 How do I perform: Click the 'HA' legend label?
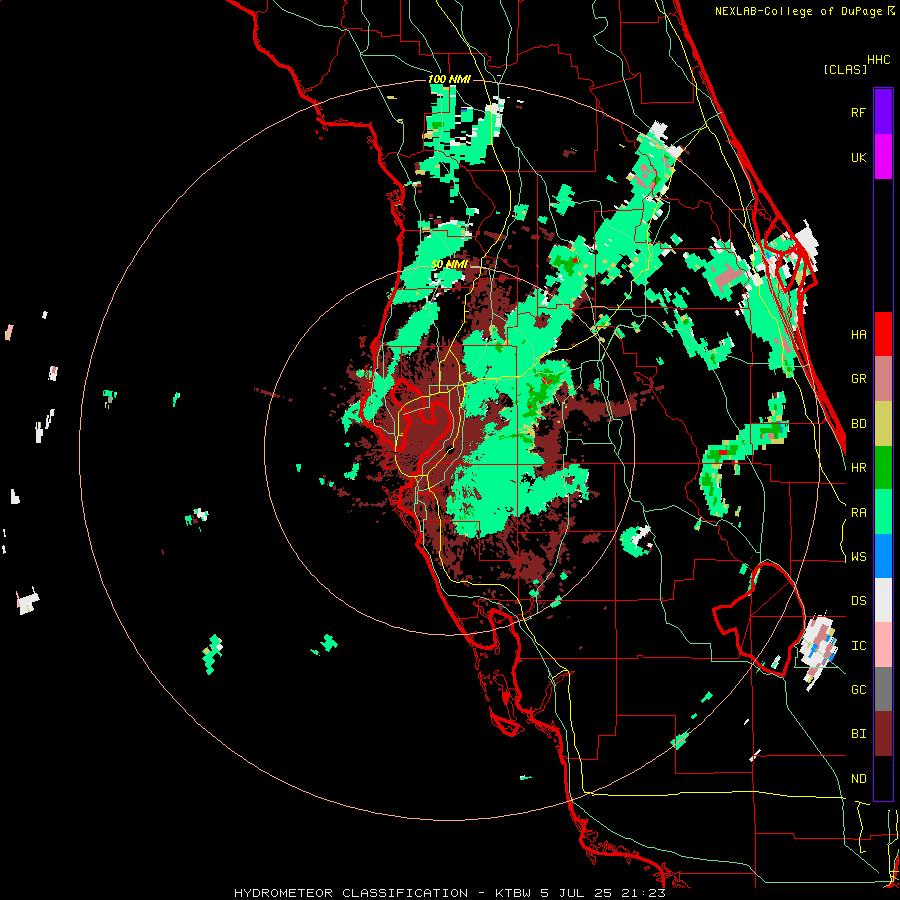coord(858,335)
